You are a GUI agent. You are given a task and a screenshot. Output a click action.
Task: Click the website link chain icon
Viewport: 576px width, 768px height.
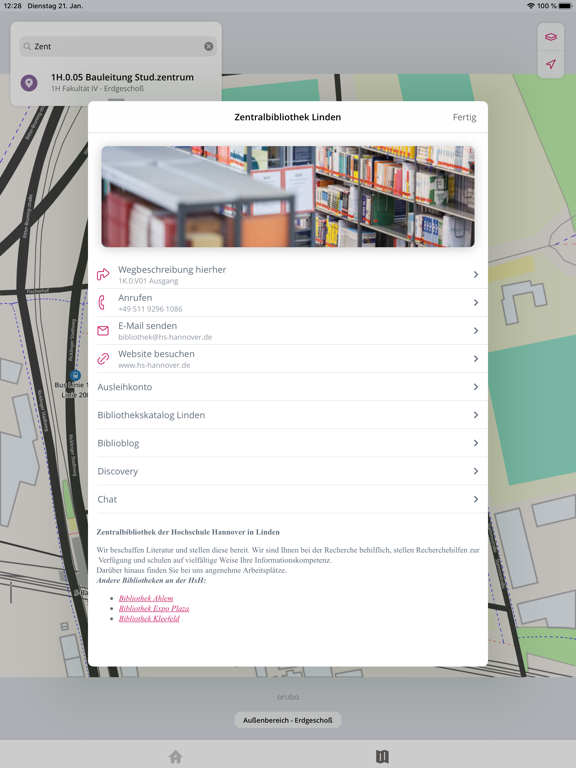coord(103,359)
